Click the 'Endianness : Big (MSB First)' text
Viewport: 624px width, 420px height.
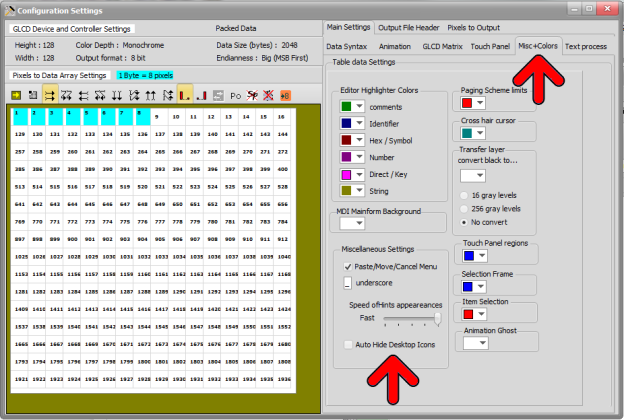coord(262,58)
